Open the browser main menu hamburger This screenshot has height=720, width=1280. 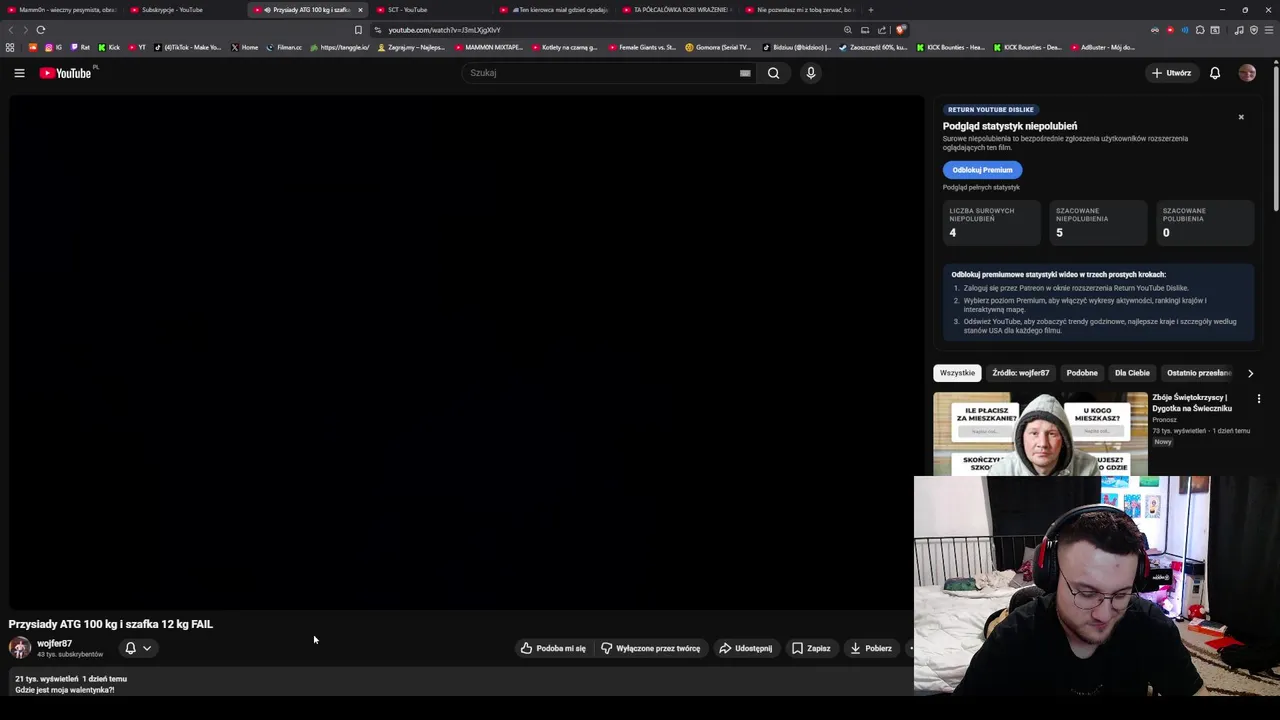point(1269,30)
